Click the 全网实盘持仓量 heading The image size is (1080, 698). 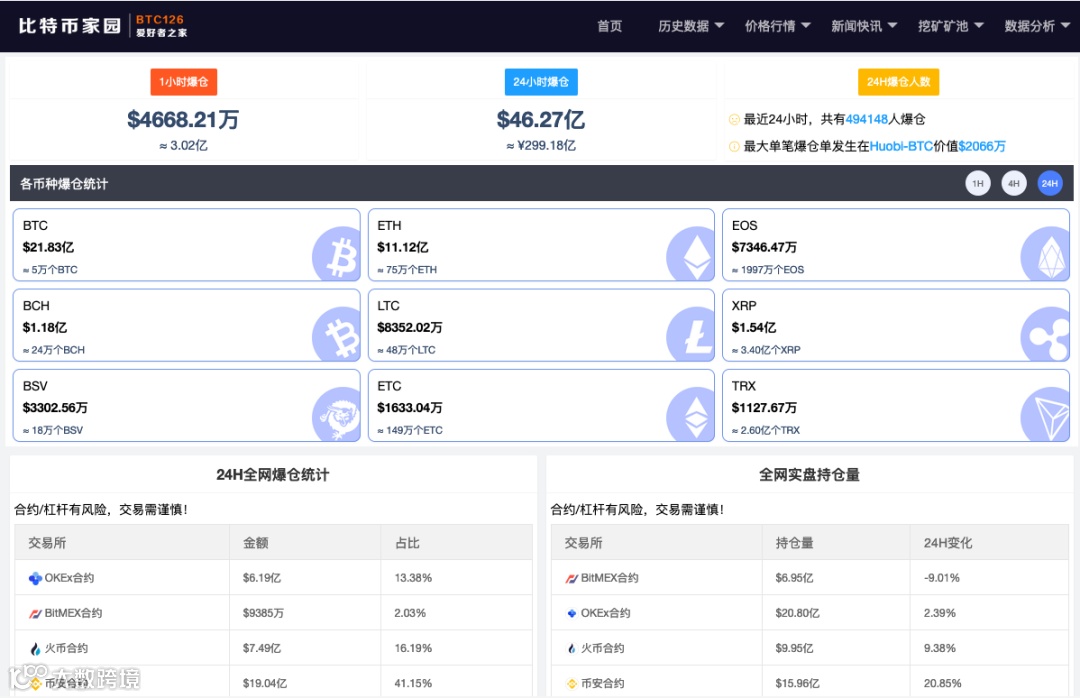pyautogui.click(x=809, y=475)
